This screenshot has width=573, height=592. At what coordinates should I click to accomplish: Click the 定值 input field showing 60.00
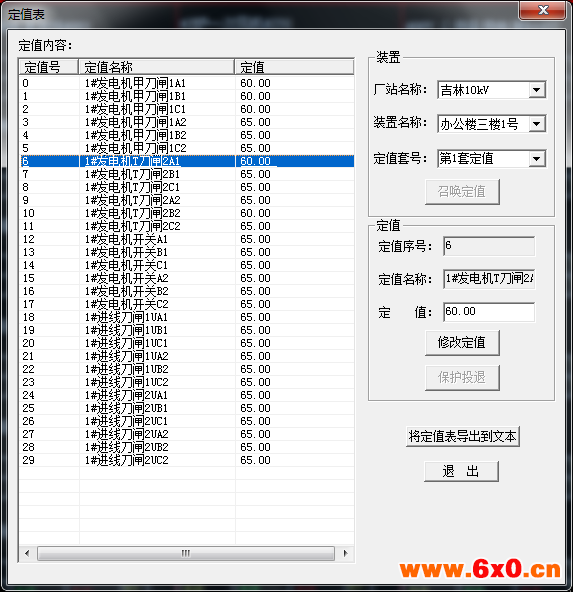(489, 312)
